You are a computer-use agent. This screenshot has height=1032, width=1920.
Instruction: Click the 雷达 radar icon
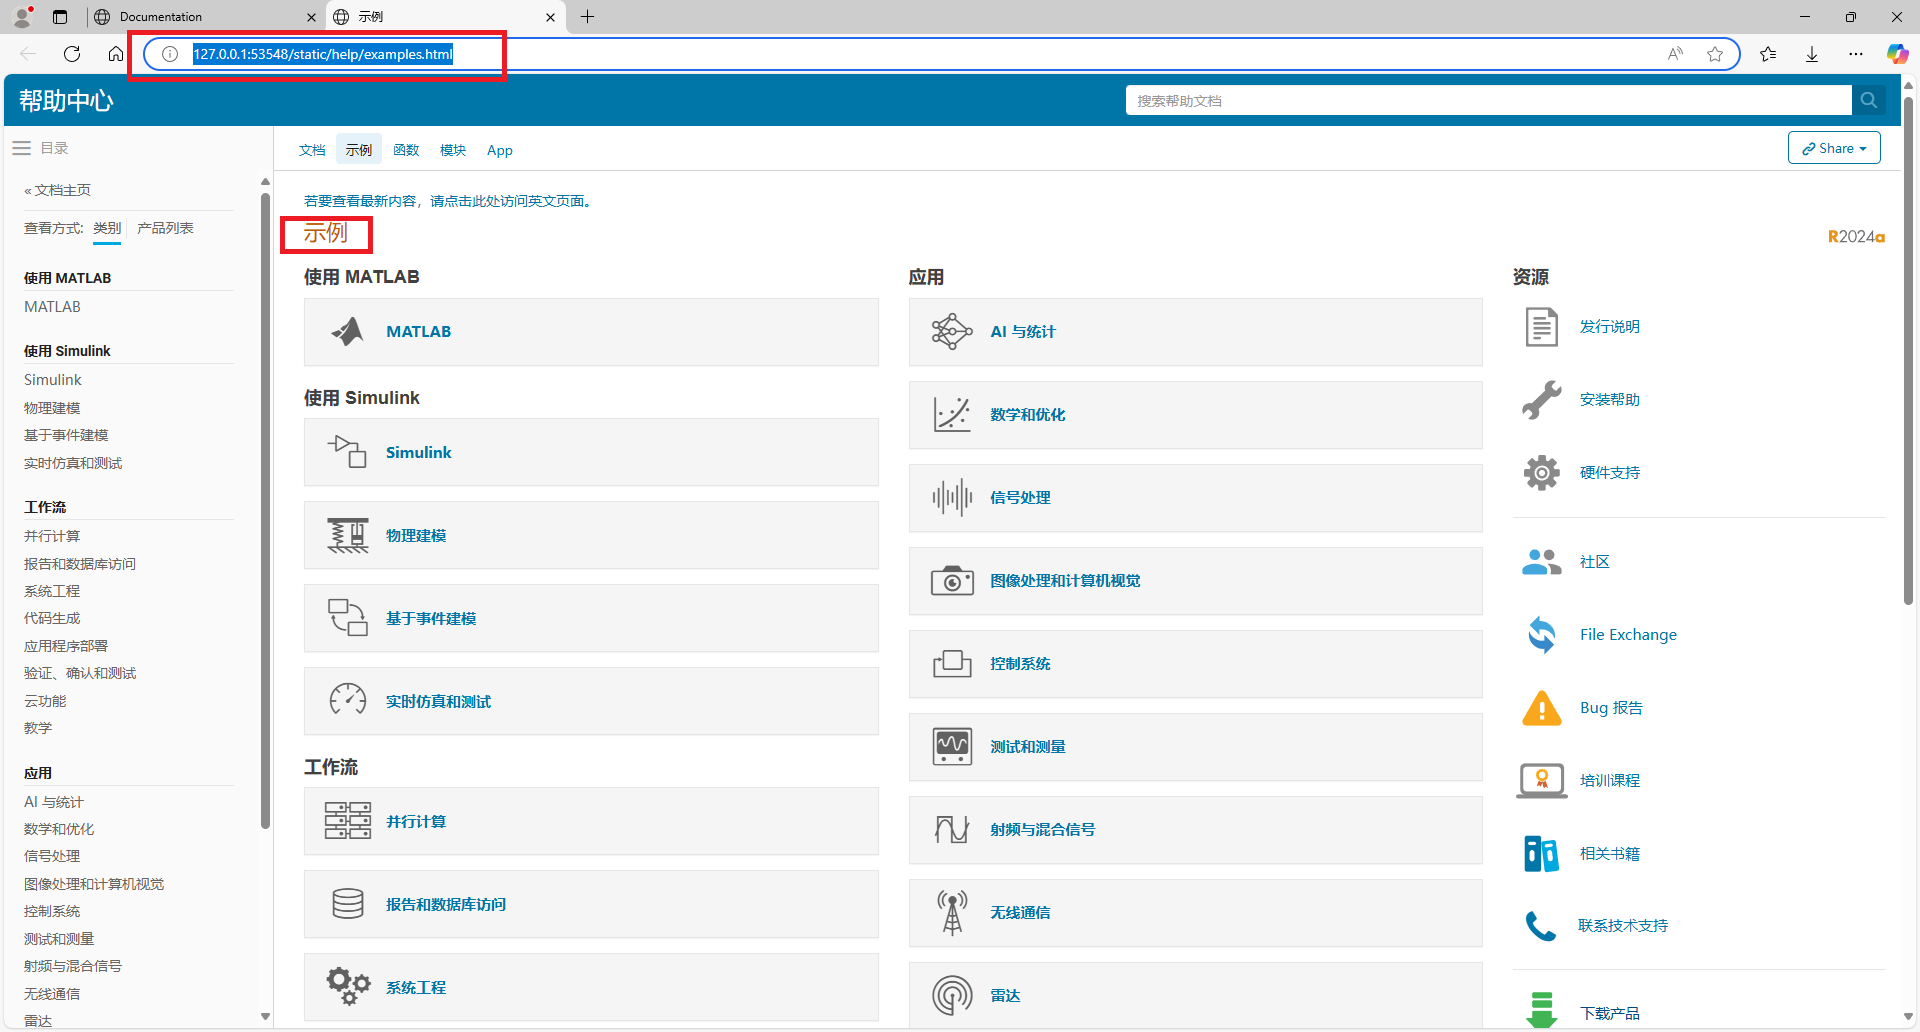(951, 995)
